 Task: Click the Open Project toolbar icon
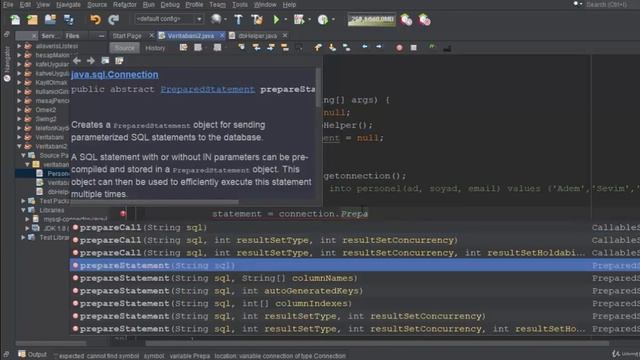50,20
